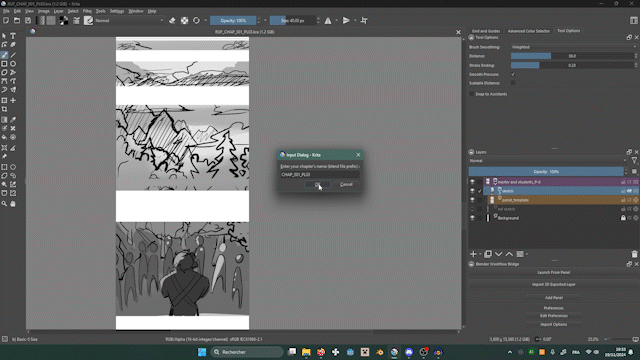Viewport: 640px width, 360px height.
Task: Hide the panel_template layer eye icon
Action: point(472,200)
